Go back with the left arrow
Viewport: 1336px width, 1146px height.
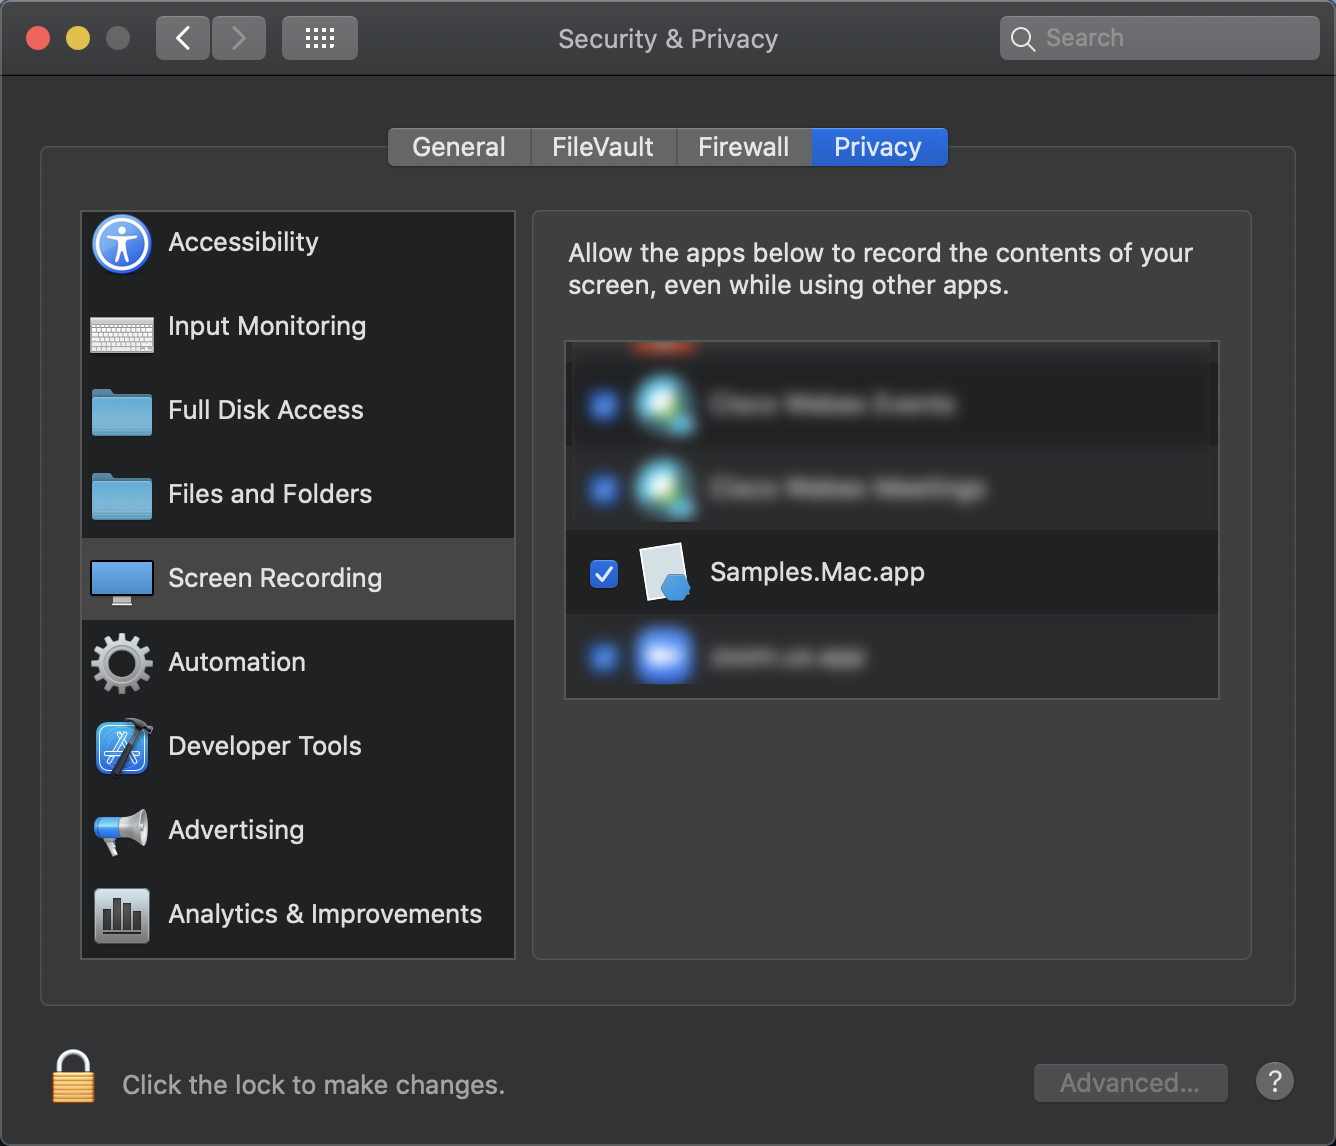(183, 38)
